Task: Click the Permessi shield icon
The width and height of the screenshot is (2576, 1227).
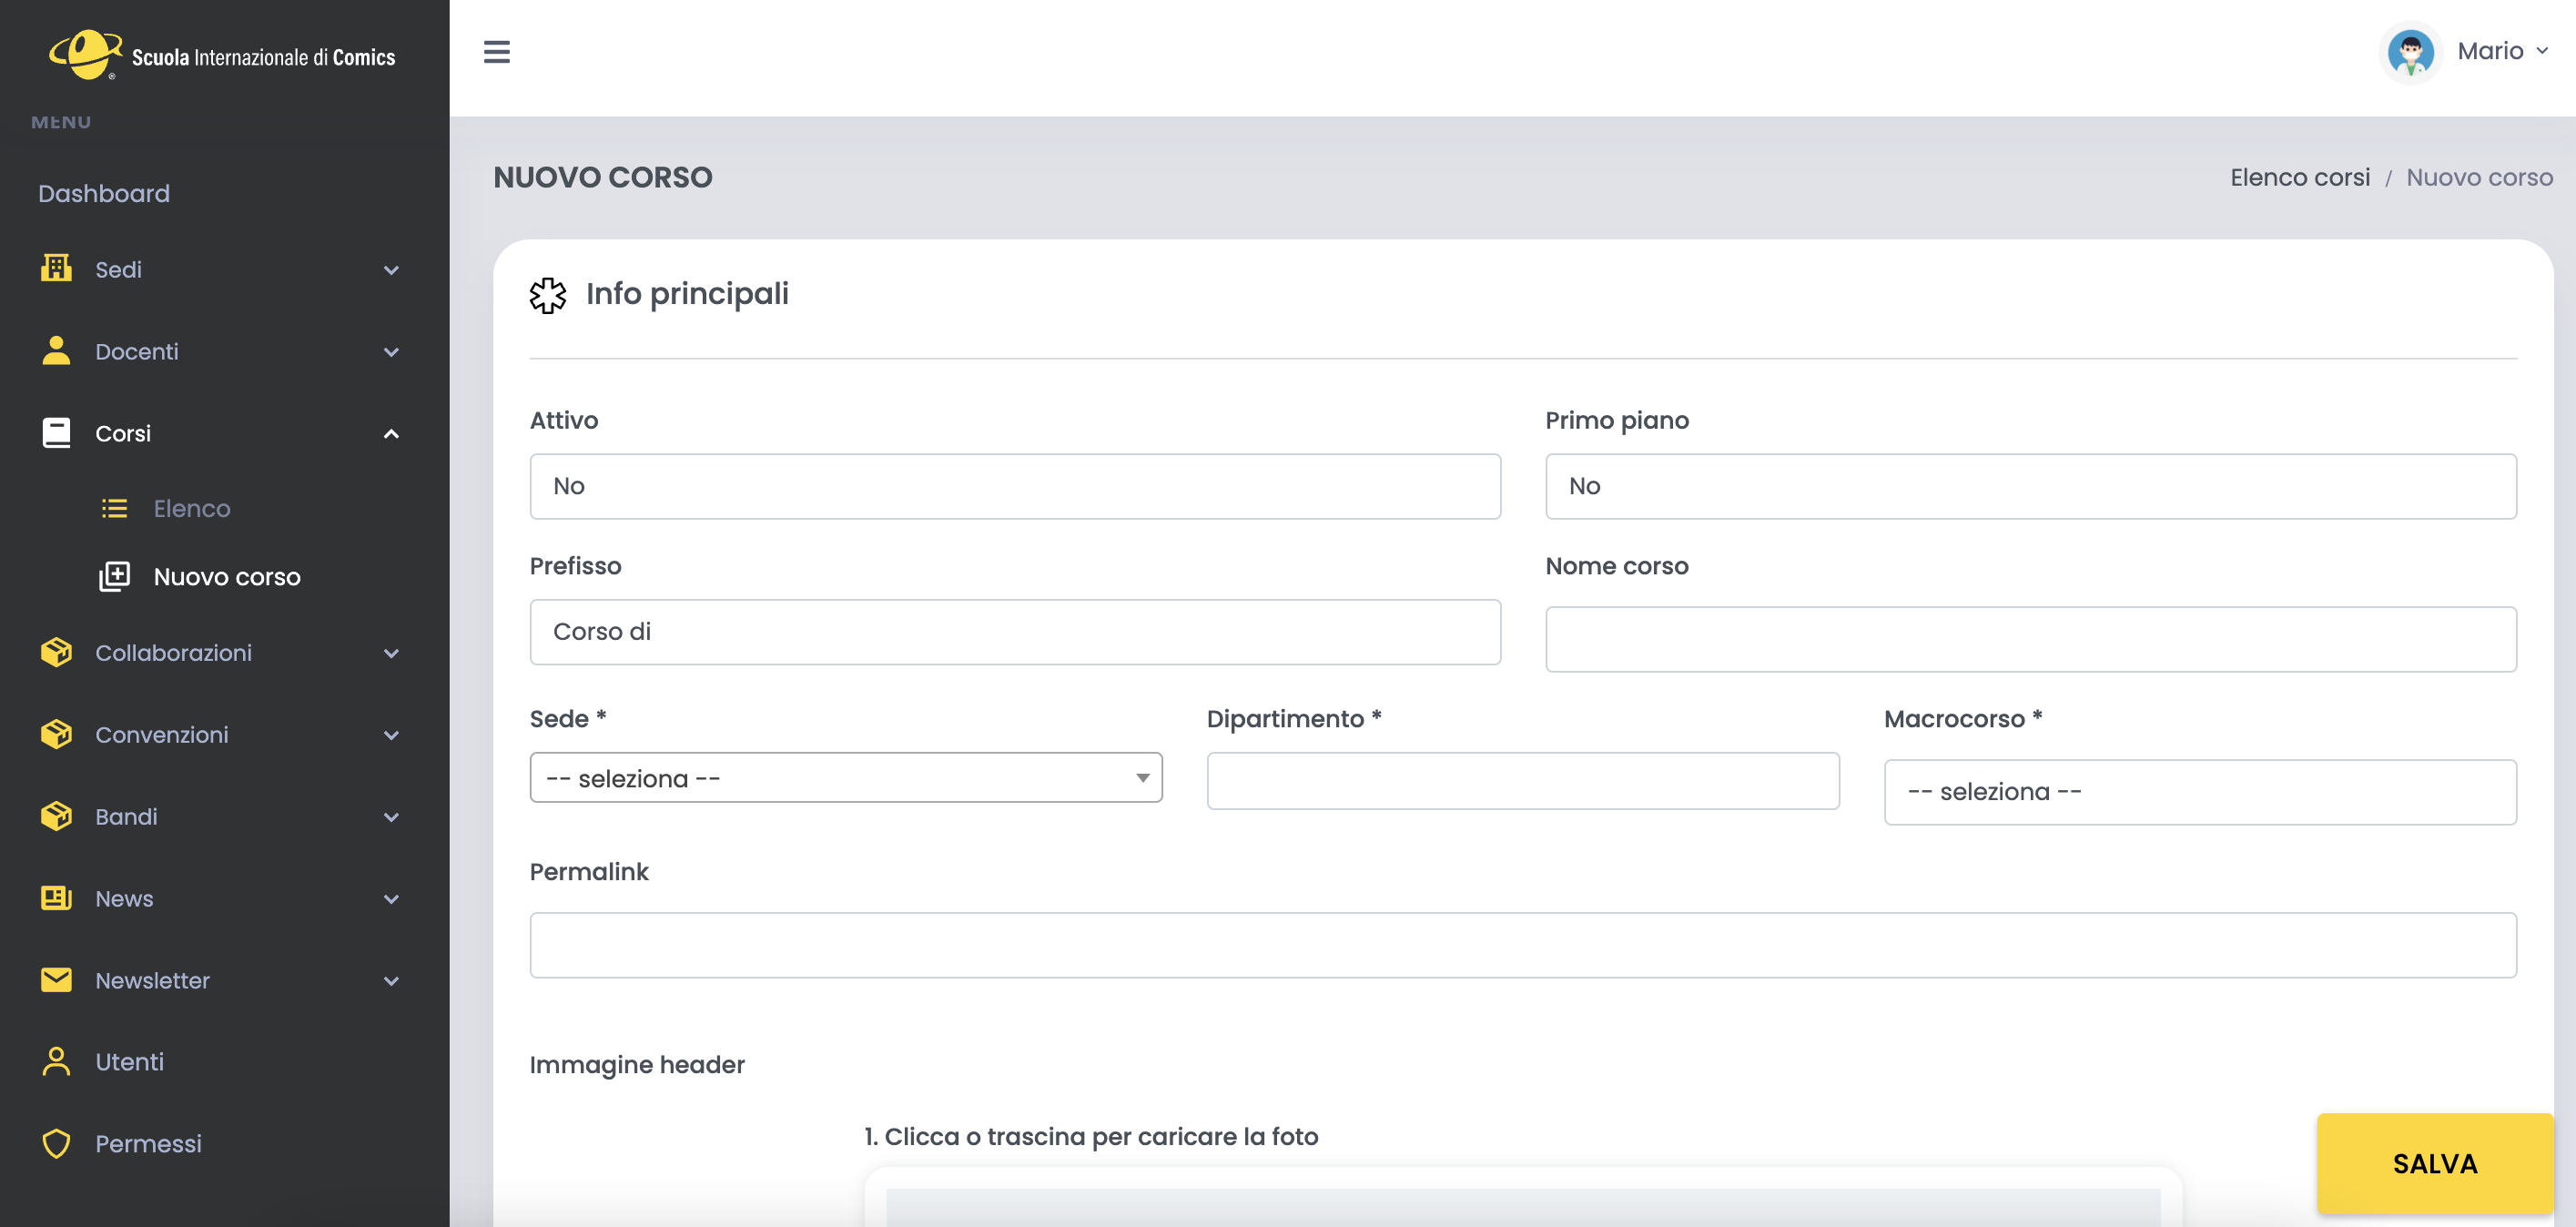Action: click(56, 1143)
